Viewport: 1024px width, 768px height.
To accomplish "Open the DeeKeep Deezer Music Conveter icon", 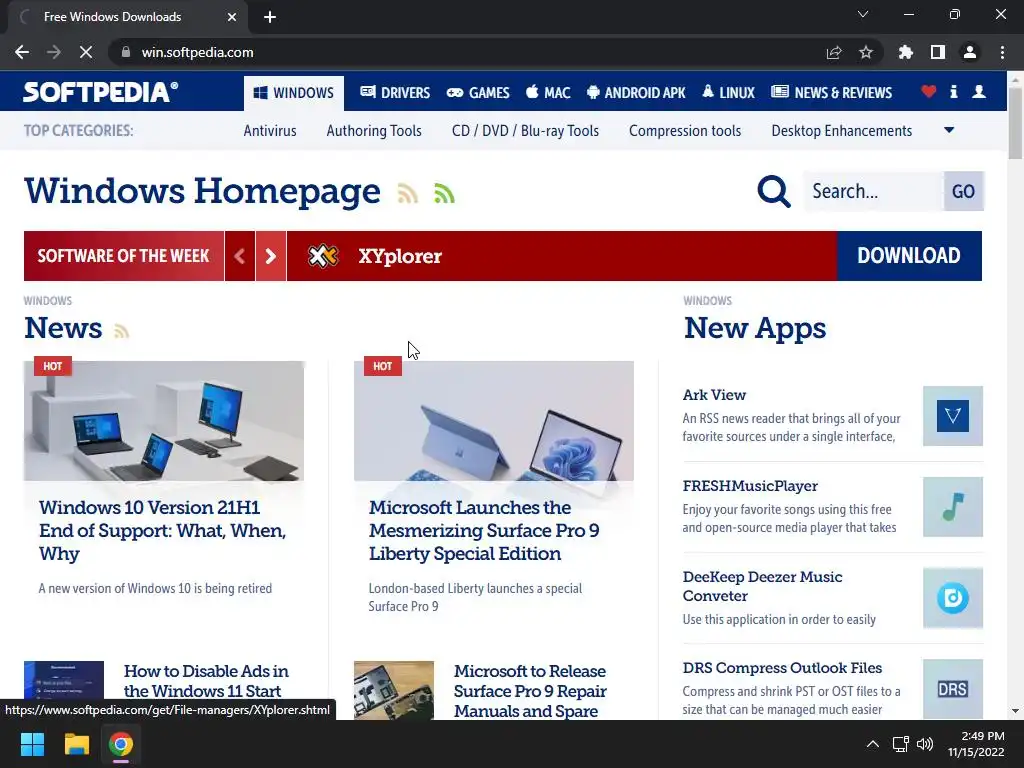I will 952,598.
